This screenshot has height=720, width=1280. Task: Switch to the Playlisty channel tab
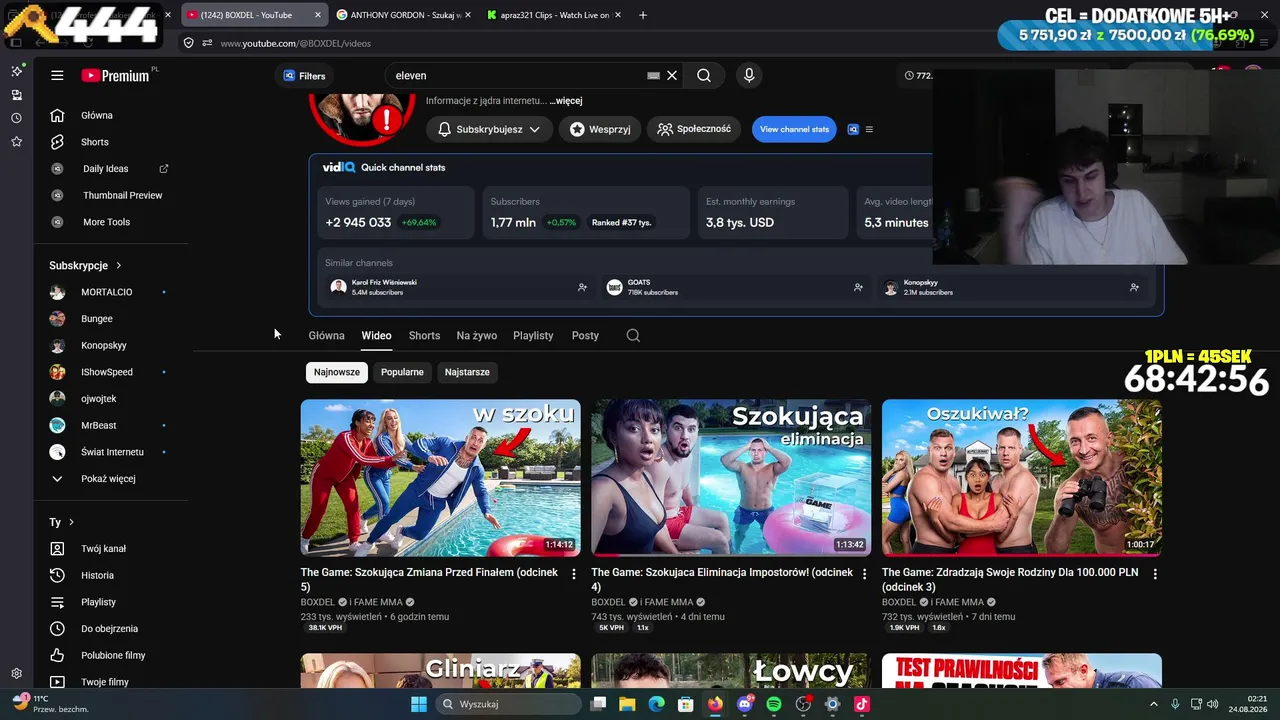pos(533,336)
